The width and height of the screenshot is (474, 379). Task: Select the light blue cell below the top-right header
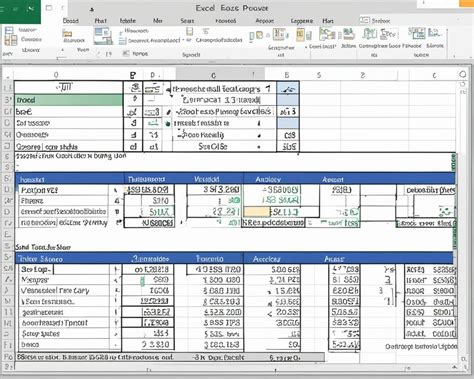[288, 100]
